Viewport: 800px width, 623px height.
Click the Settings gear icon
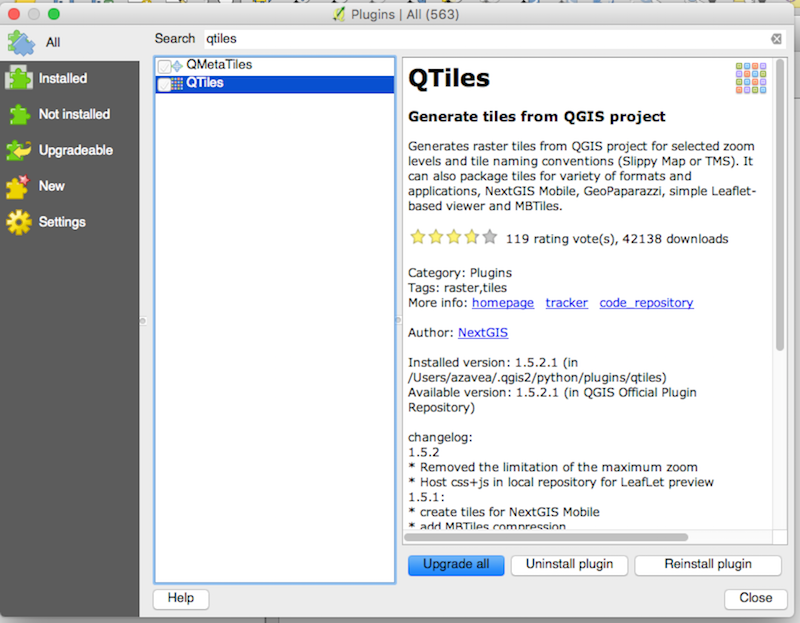tap(19, 222)
